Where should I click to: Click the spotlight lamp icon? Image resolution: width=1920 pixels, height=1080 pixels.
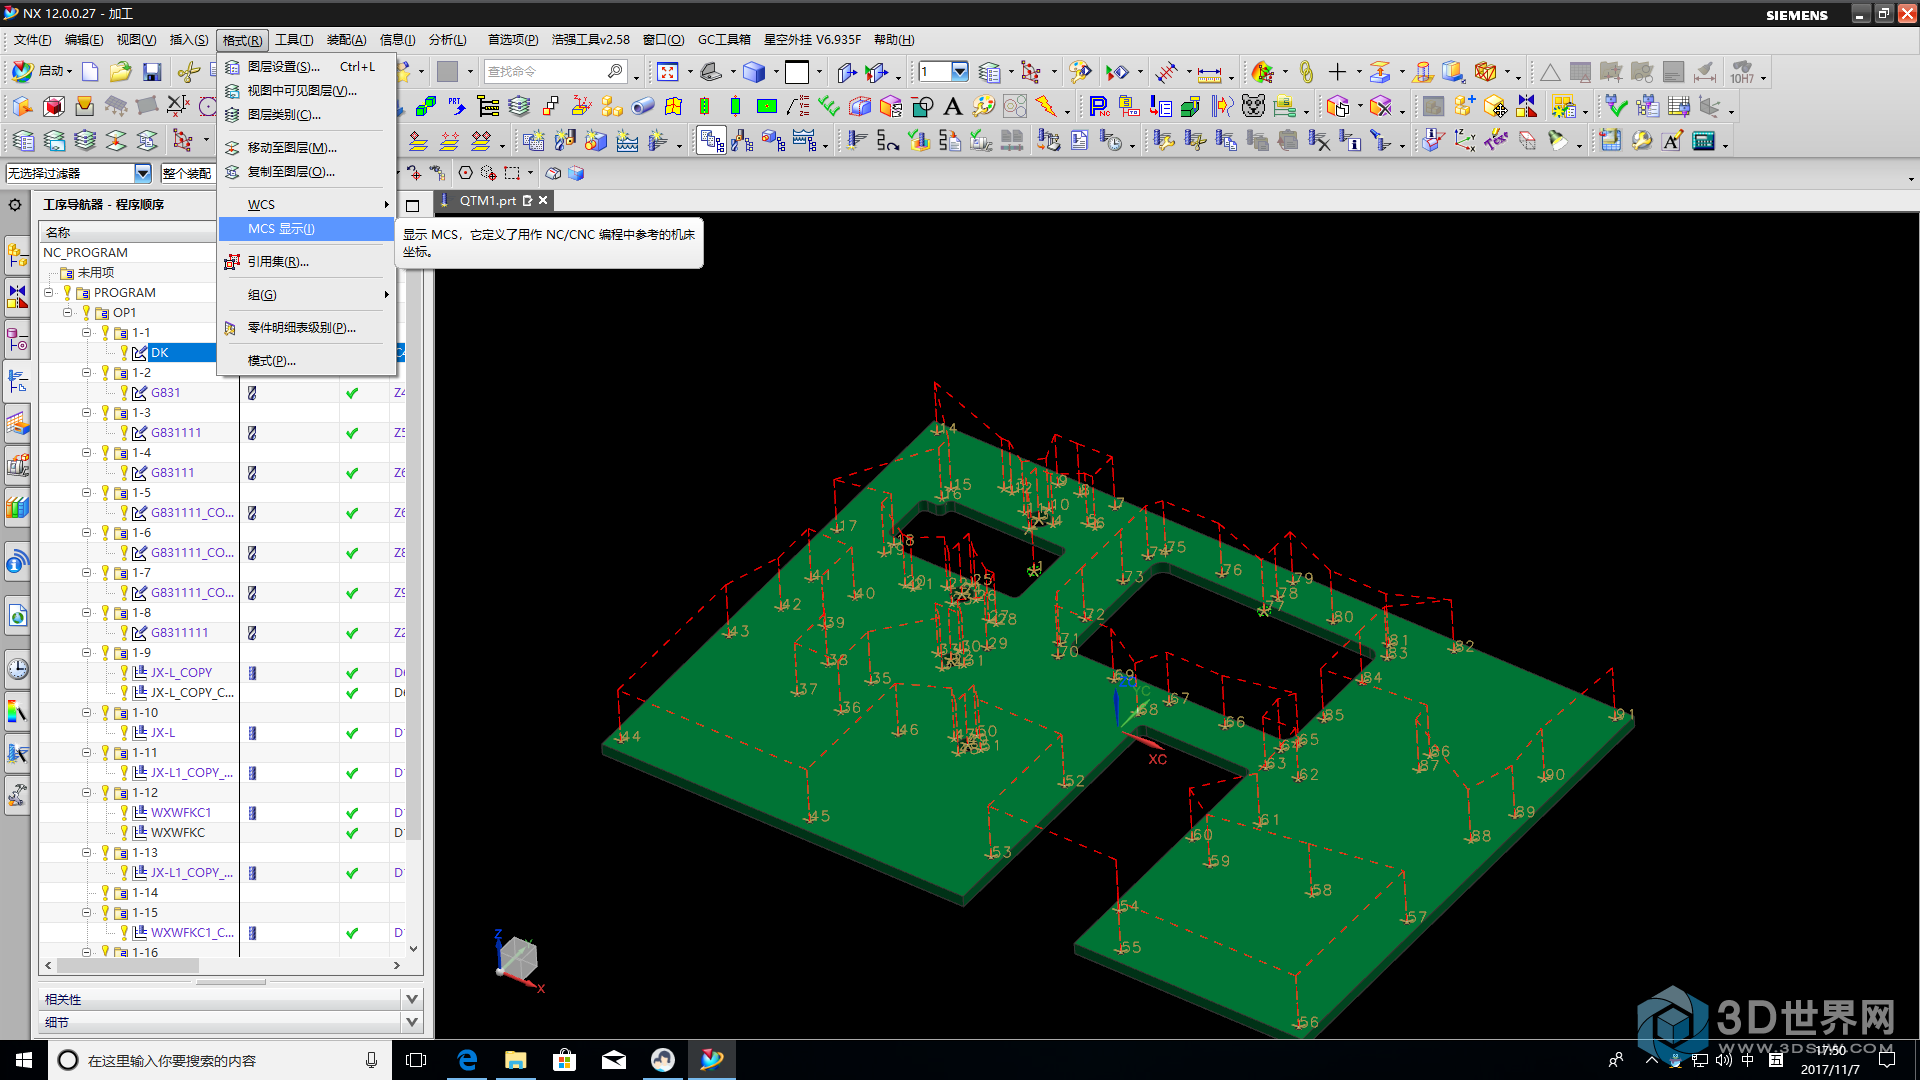tap(1558, 141)
